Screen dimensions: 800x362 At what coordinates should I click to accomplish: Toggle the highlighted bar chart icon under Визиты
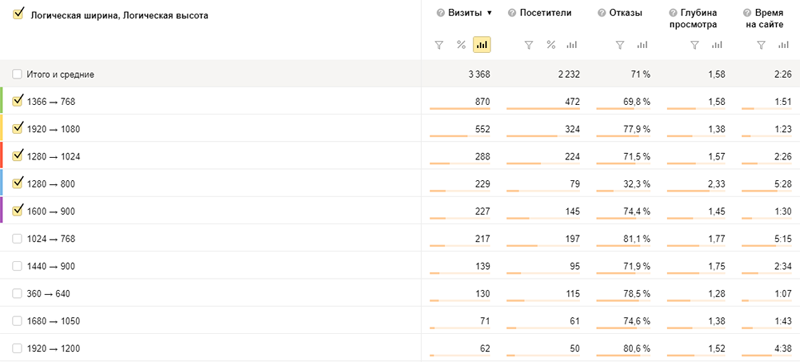coord(482,45)
